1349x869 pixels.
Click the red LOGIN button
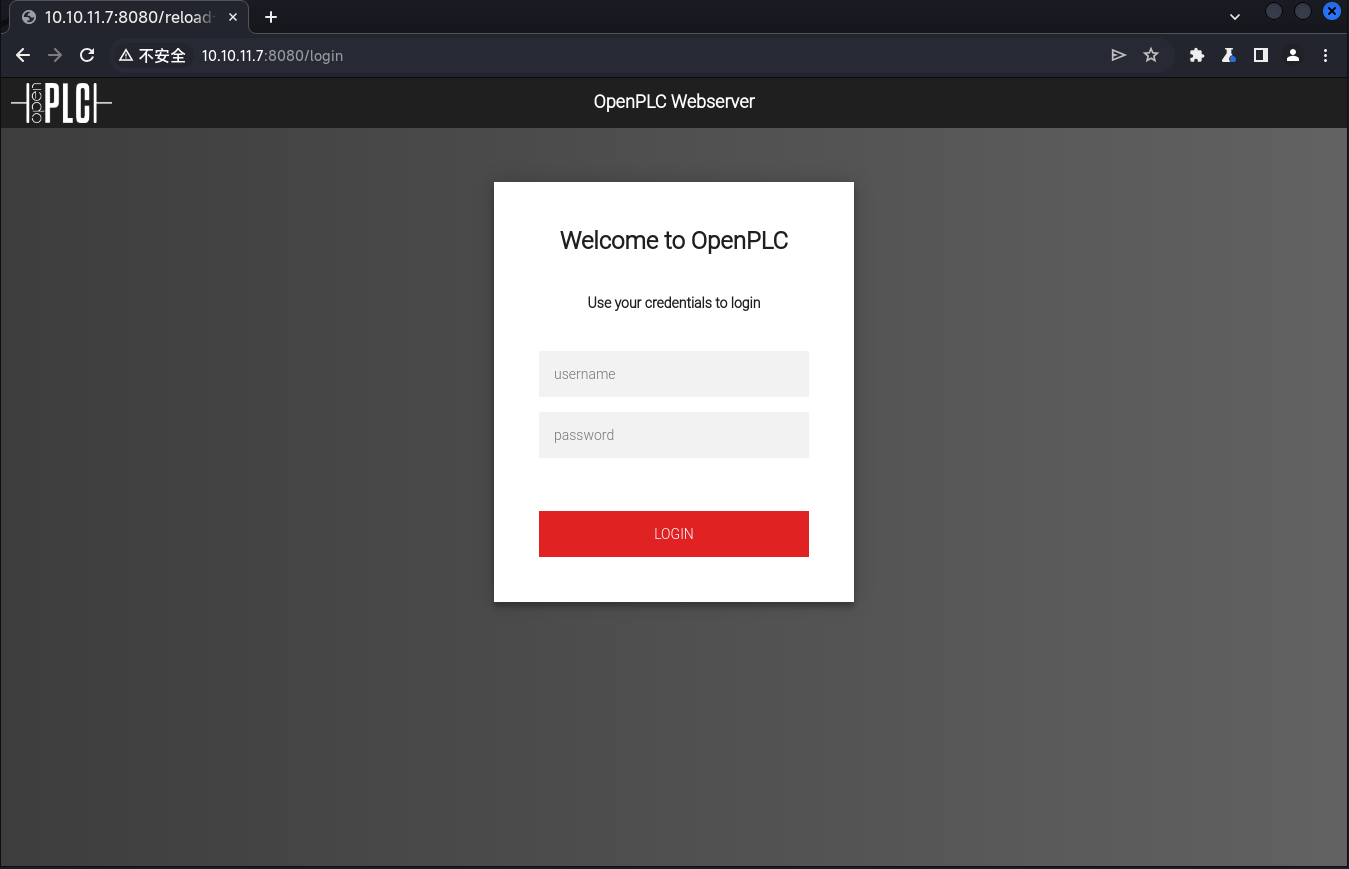pyautogui.click(x=674, y=534)
